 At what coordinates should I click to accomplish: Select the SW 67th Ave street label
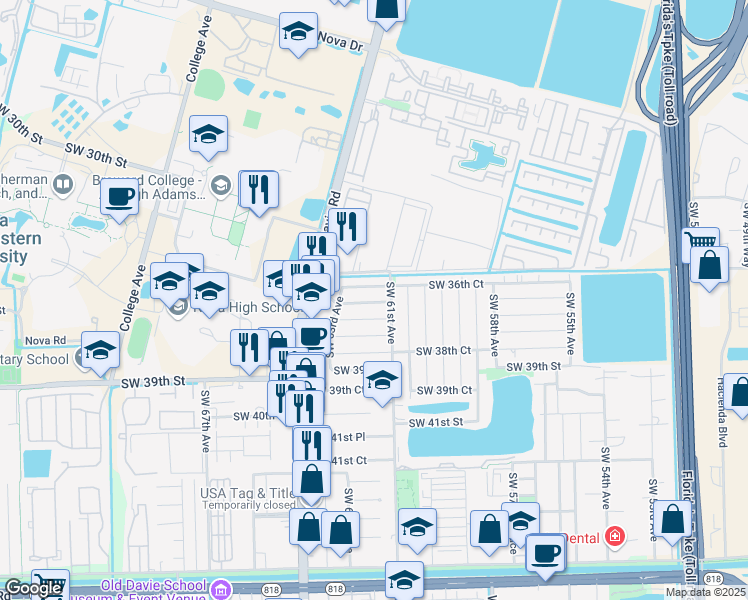[205, 421]
